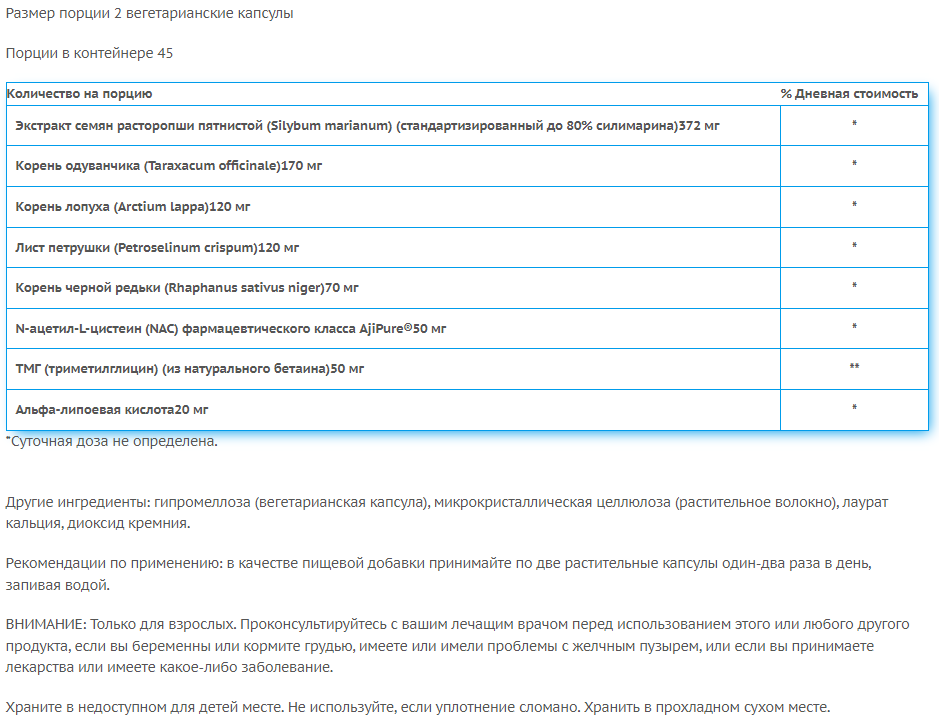Click the 'Рекомендации по применению' paragraph
Image resolution: width=939 pixels, height=723 pixels.
[x=438, y=574]
